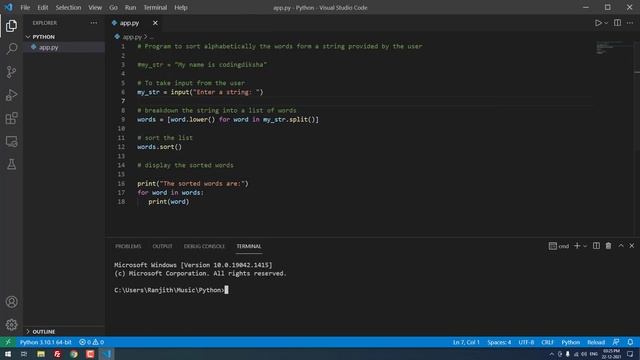Viewport: 640px width, 360px height.
Task: Open the run button dropdown arrow
Action: 606,23
